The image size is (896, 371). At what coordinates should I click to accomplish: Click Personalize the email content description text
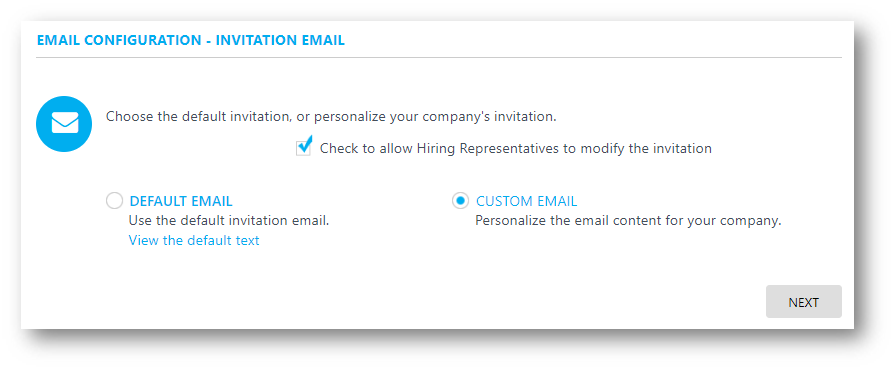click(x=628, y=221)
